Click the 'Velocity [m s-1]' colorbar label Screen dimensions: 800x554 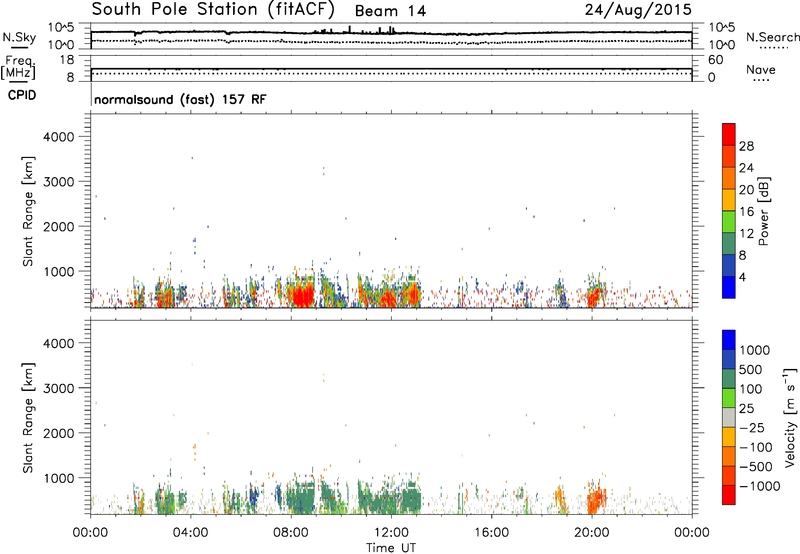790,417
